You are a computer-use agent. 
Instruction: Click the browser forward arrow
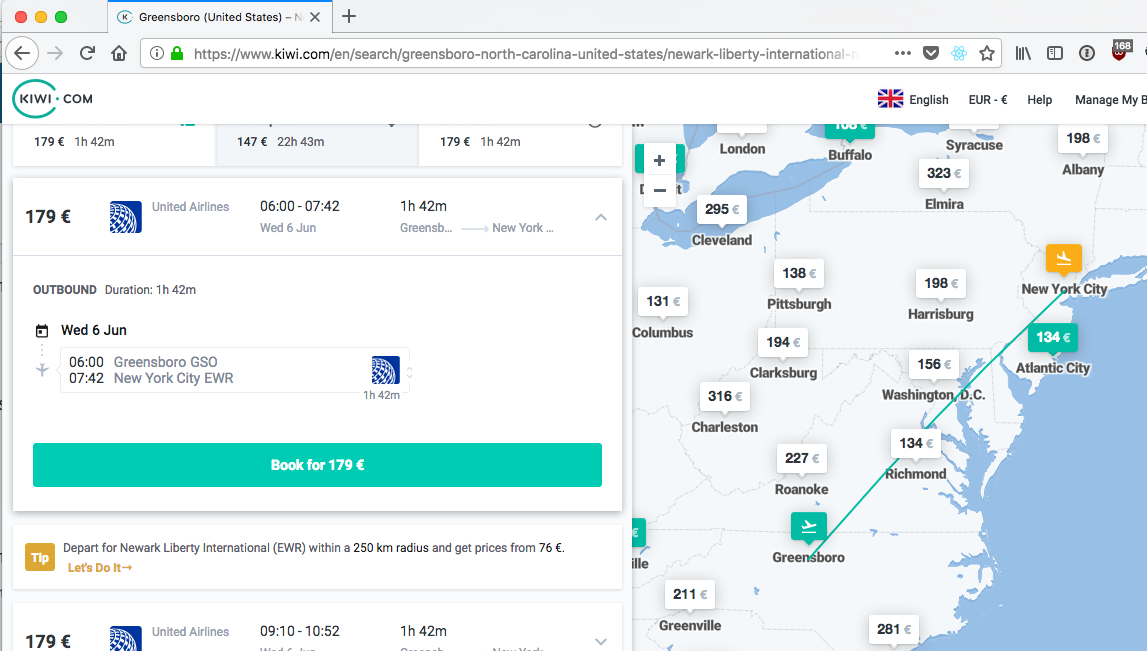(55, 53)
